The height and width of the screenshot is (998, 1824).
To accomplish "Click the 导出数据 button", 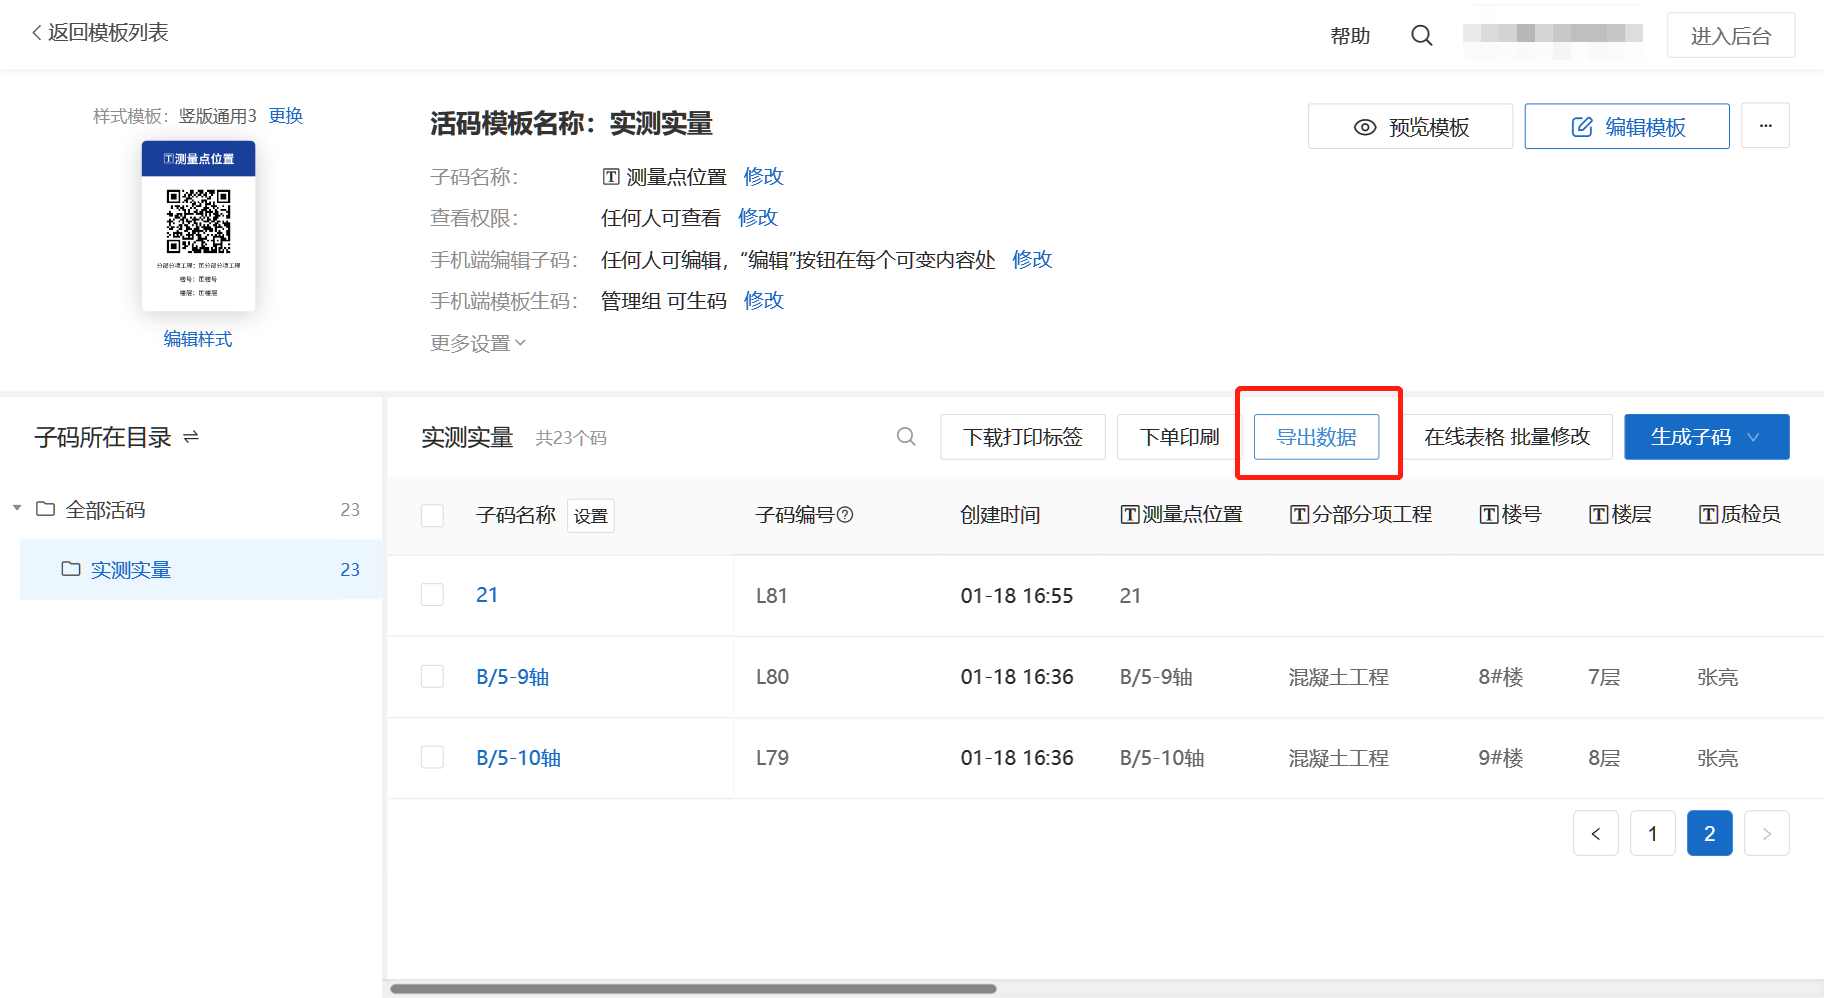I will (1316, 437).
